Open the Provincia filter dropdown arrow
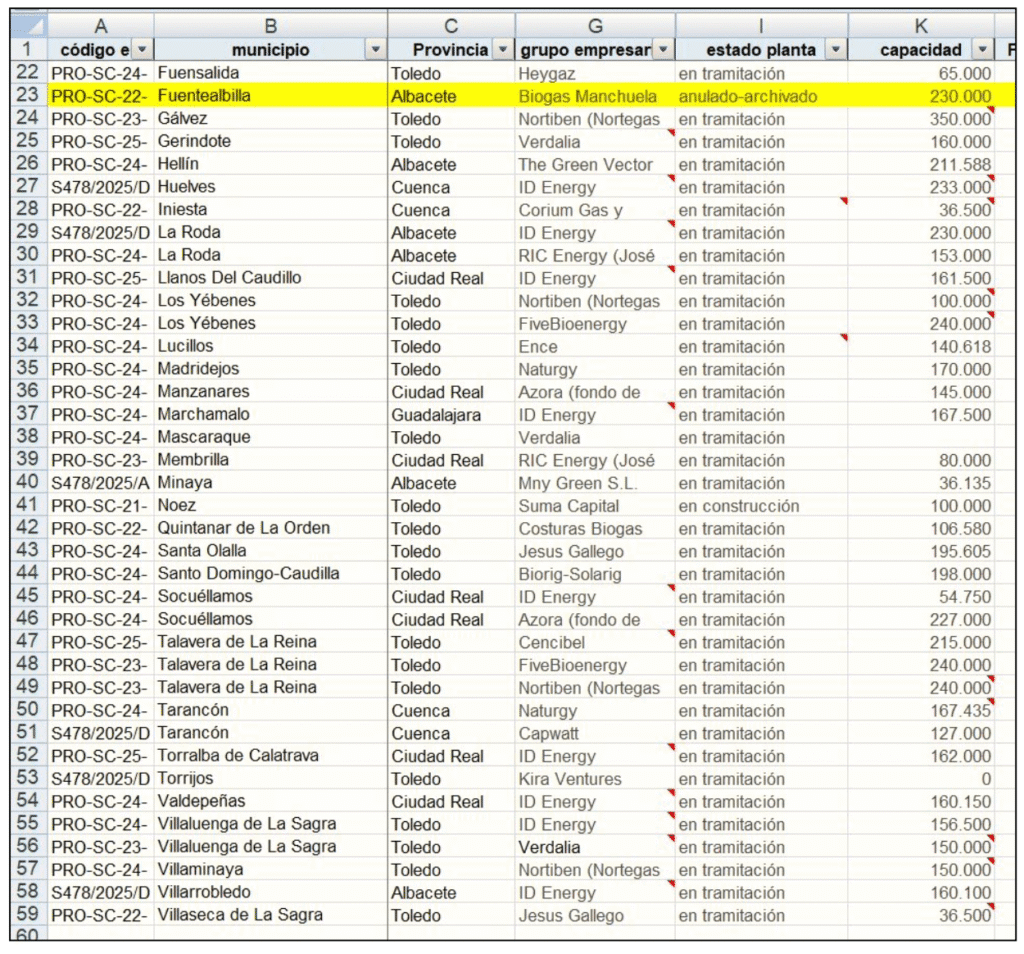This screenshot has width=1024, height=954. (502, 50)
